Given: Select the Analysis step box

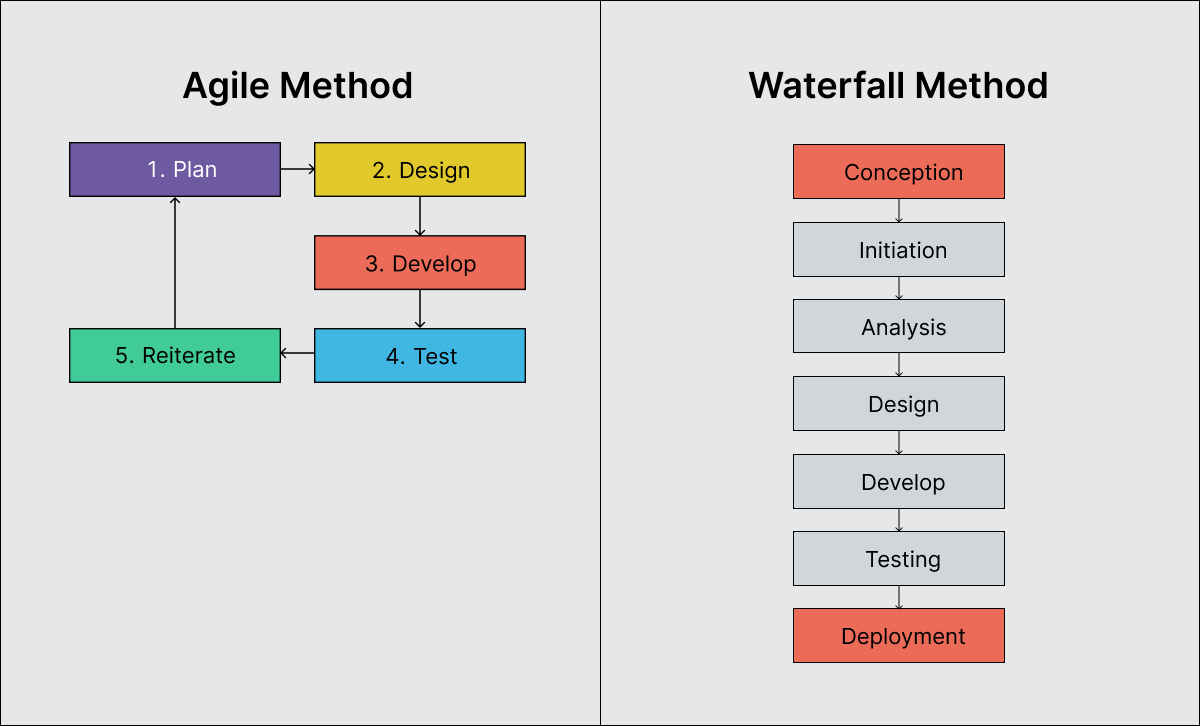Looking at the screenshot, I should [x=898, y=327].
